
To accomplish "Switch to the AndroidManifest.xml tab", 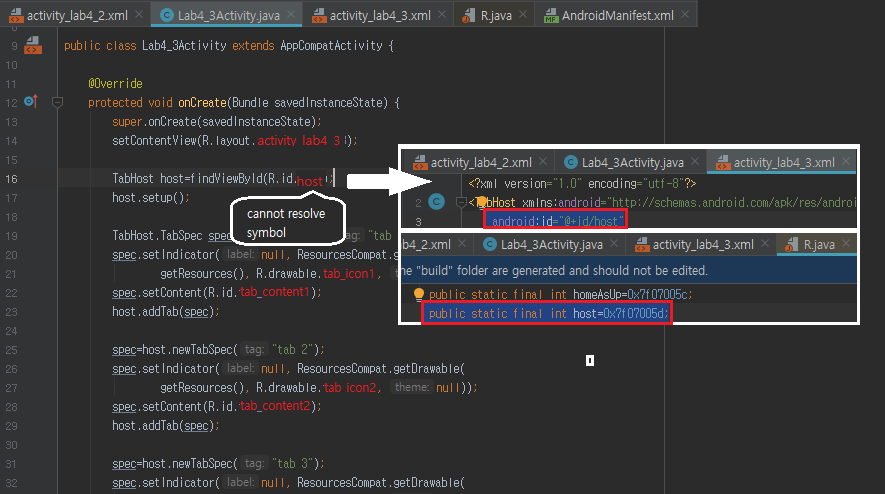I will tap(617, 16).
